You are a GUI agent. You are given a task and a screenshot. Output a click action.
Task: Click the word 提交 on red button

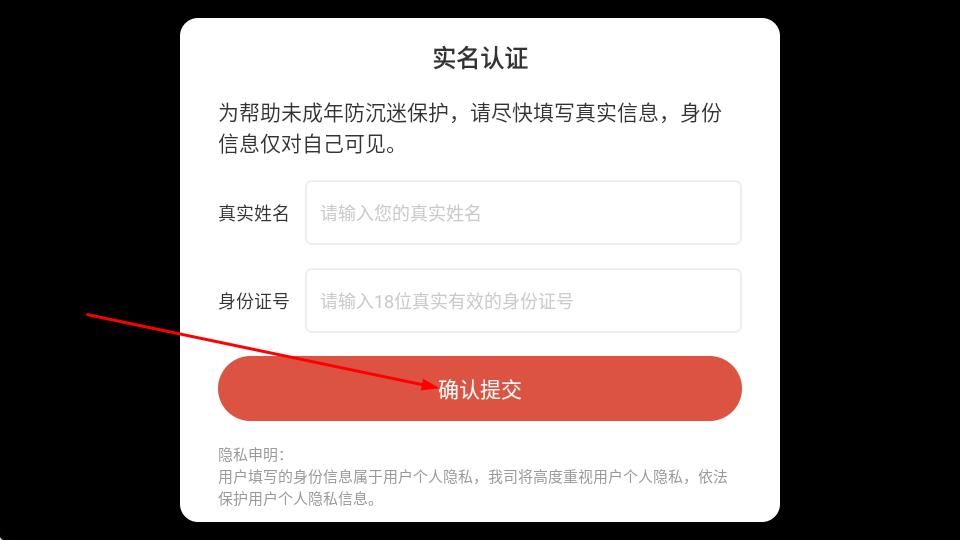coord(500,389)
